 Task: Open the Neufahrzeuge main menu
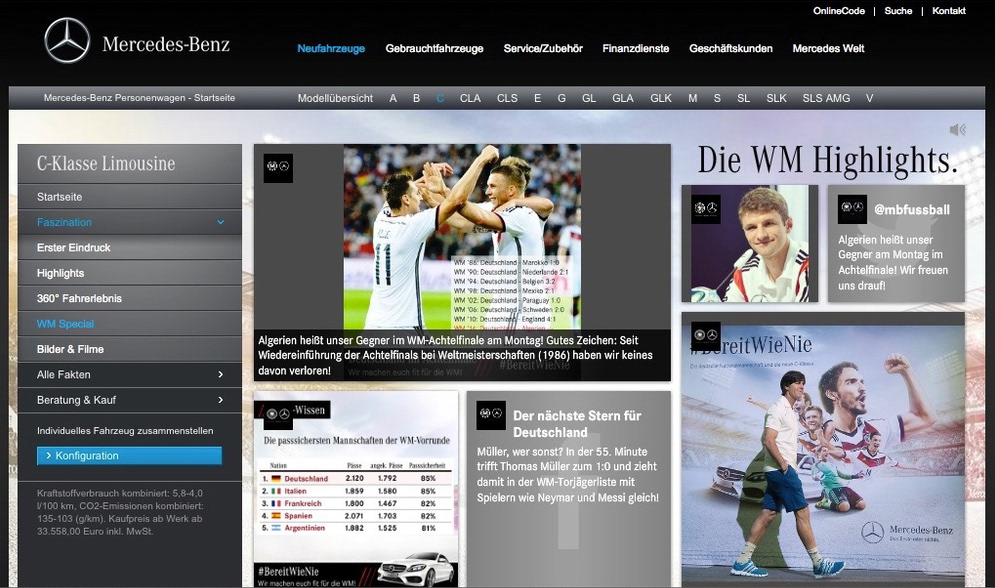[x=331, y=48]
